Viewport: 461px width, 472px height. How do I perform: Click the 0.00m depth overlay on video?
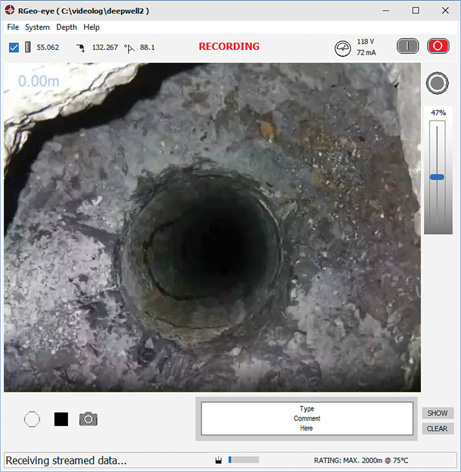pyautogui.click(x=39, y=81)
